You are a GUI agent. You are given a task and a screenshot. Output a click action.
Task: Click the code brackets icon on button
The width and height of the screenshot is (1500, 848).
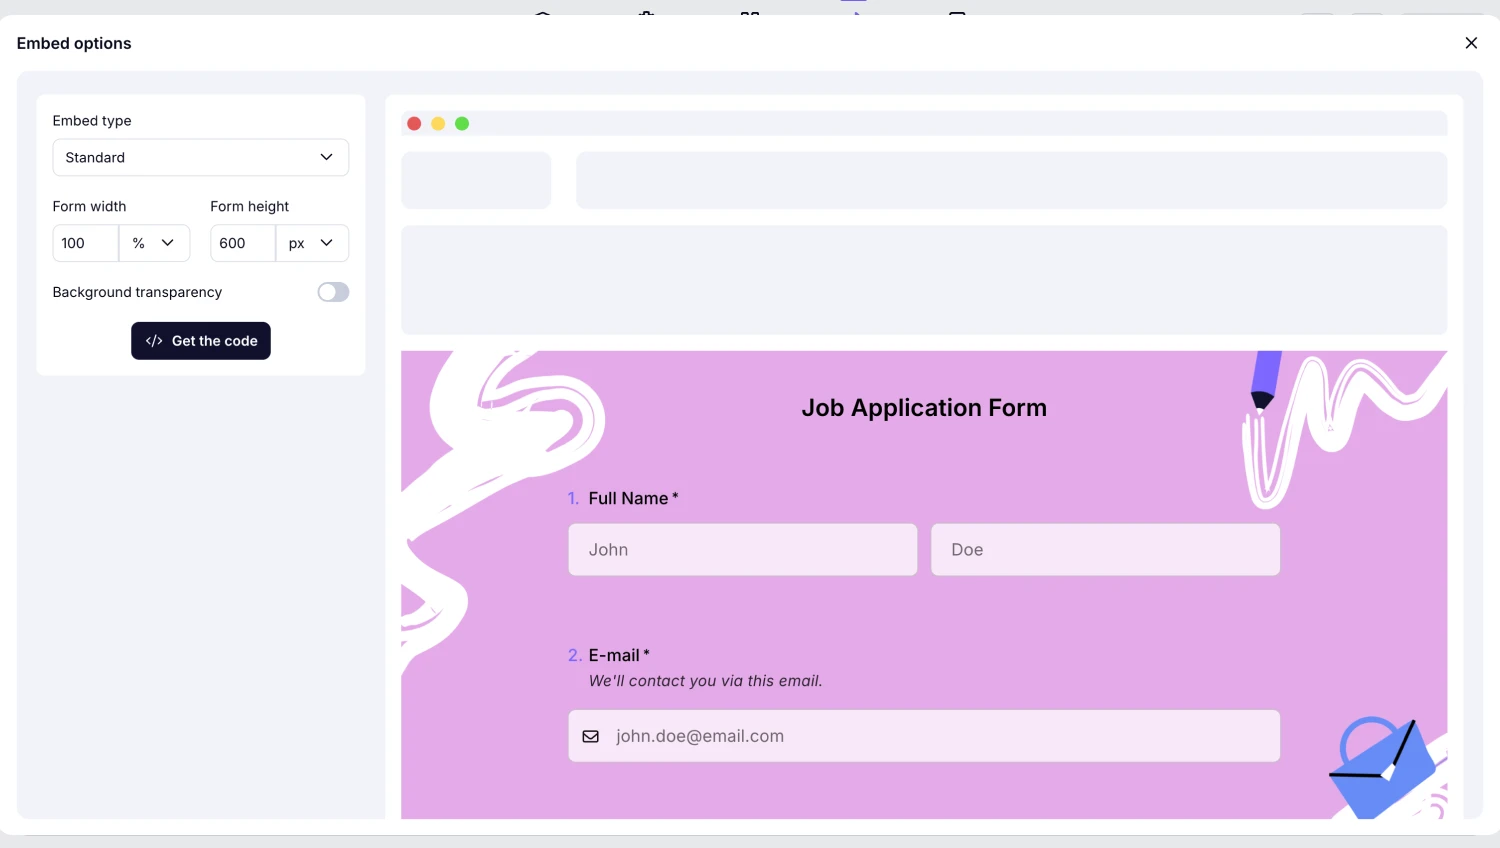click(154, 341)
